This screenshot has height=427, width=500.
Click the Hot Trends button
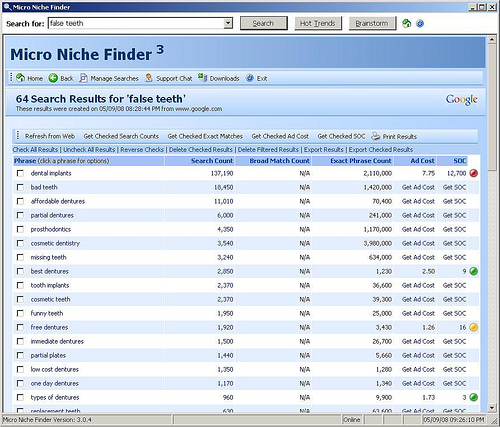coord(318,23)
